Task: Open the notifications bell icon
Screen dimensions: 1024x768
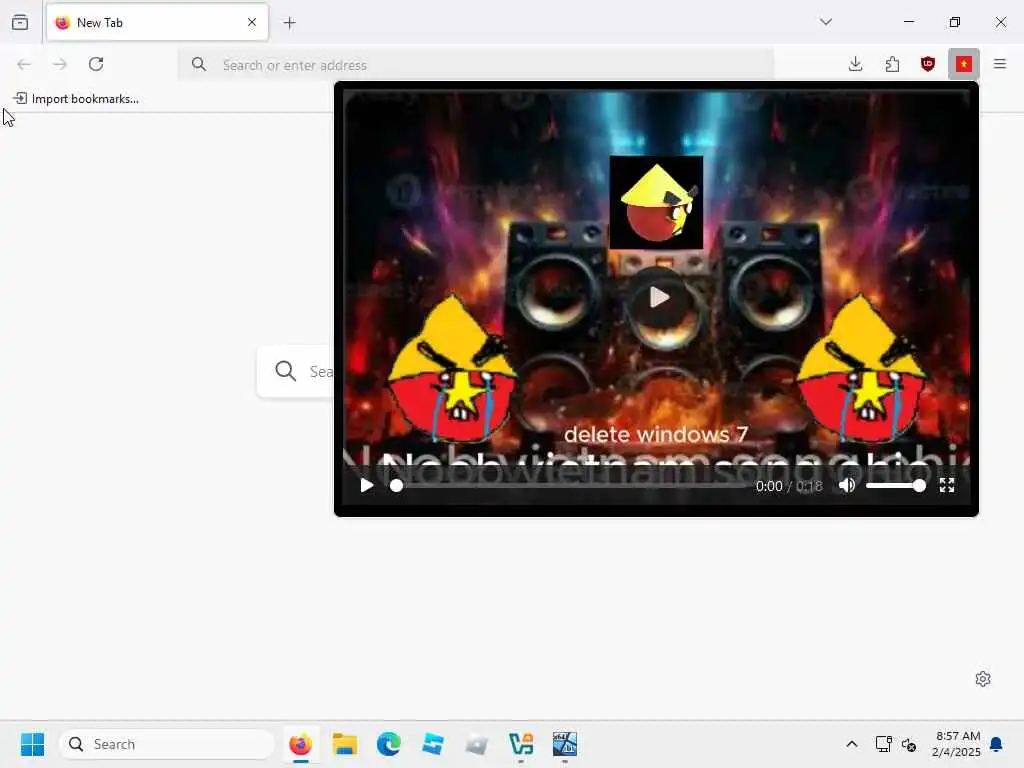Action: (x=997, y=744)
